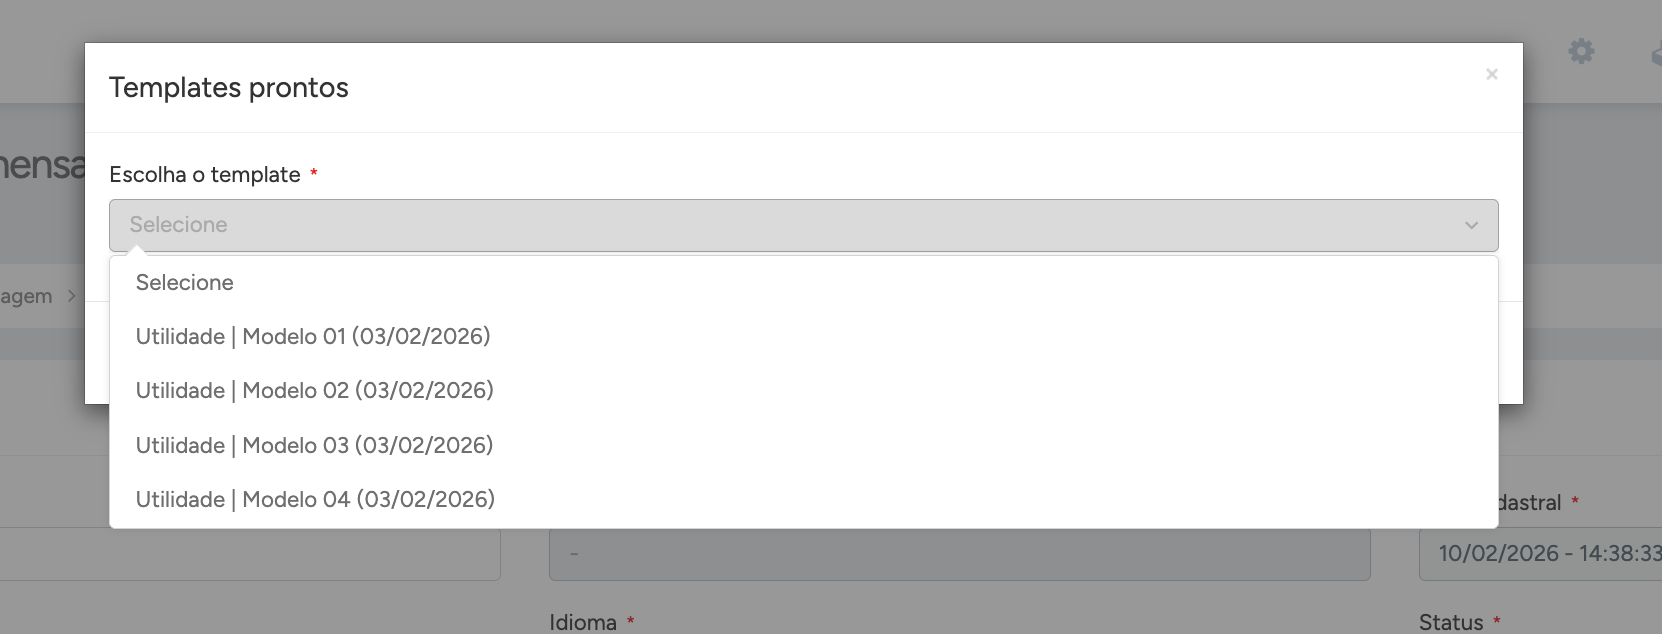Click the Templates prontos dialog title

pos(229,88)
